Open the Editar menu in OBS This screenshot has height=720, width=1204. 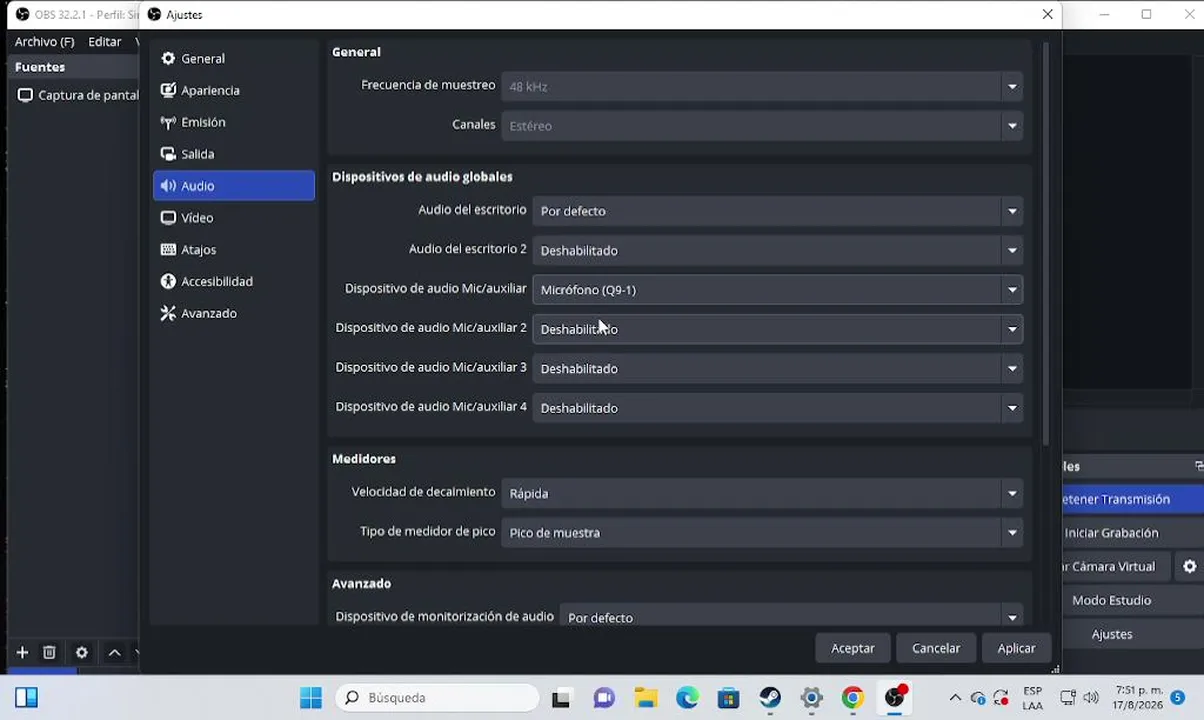click(104, 42)
